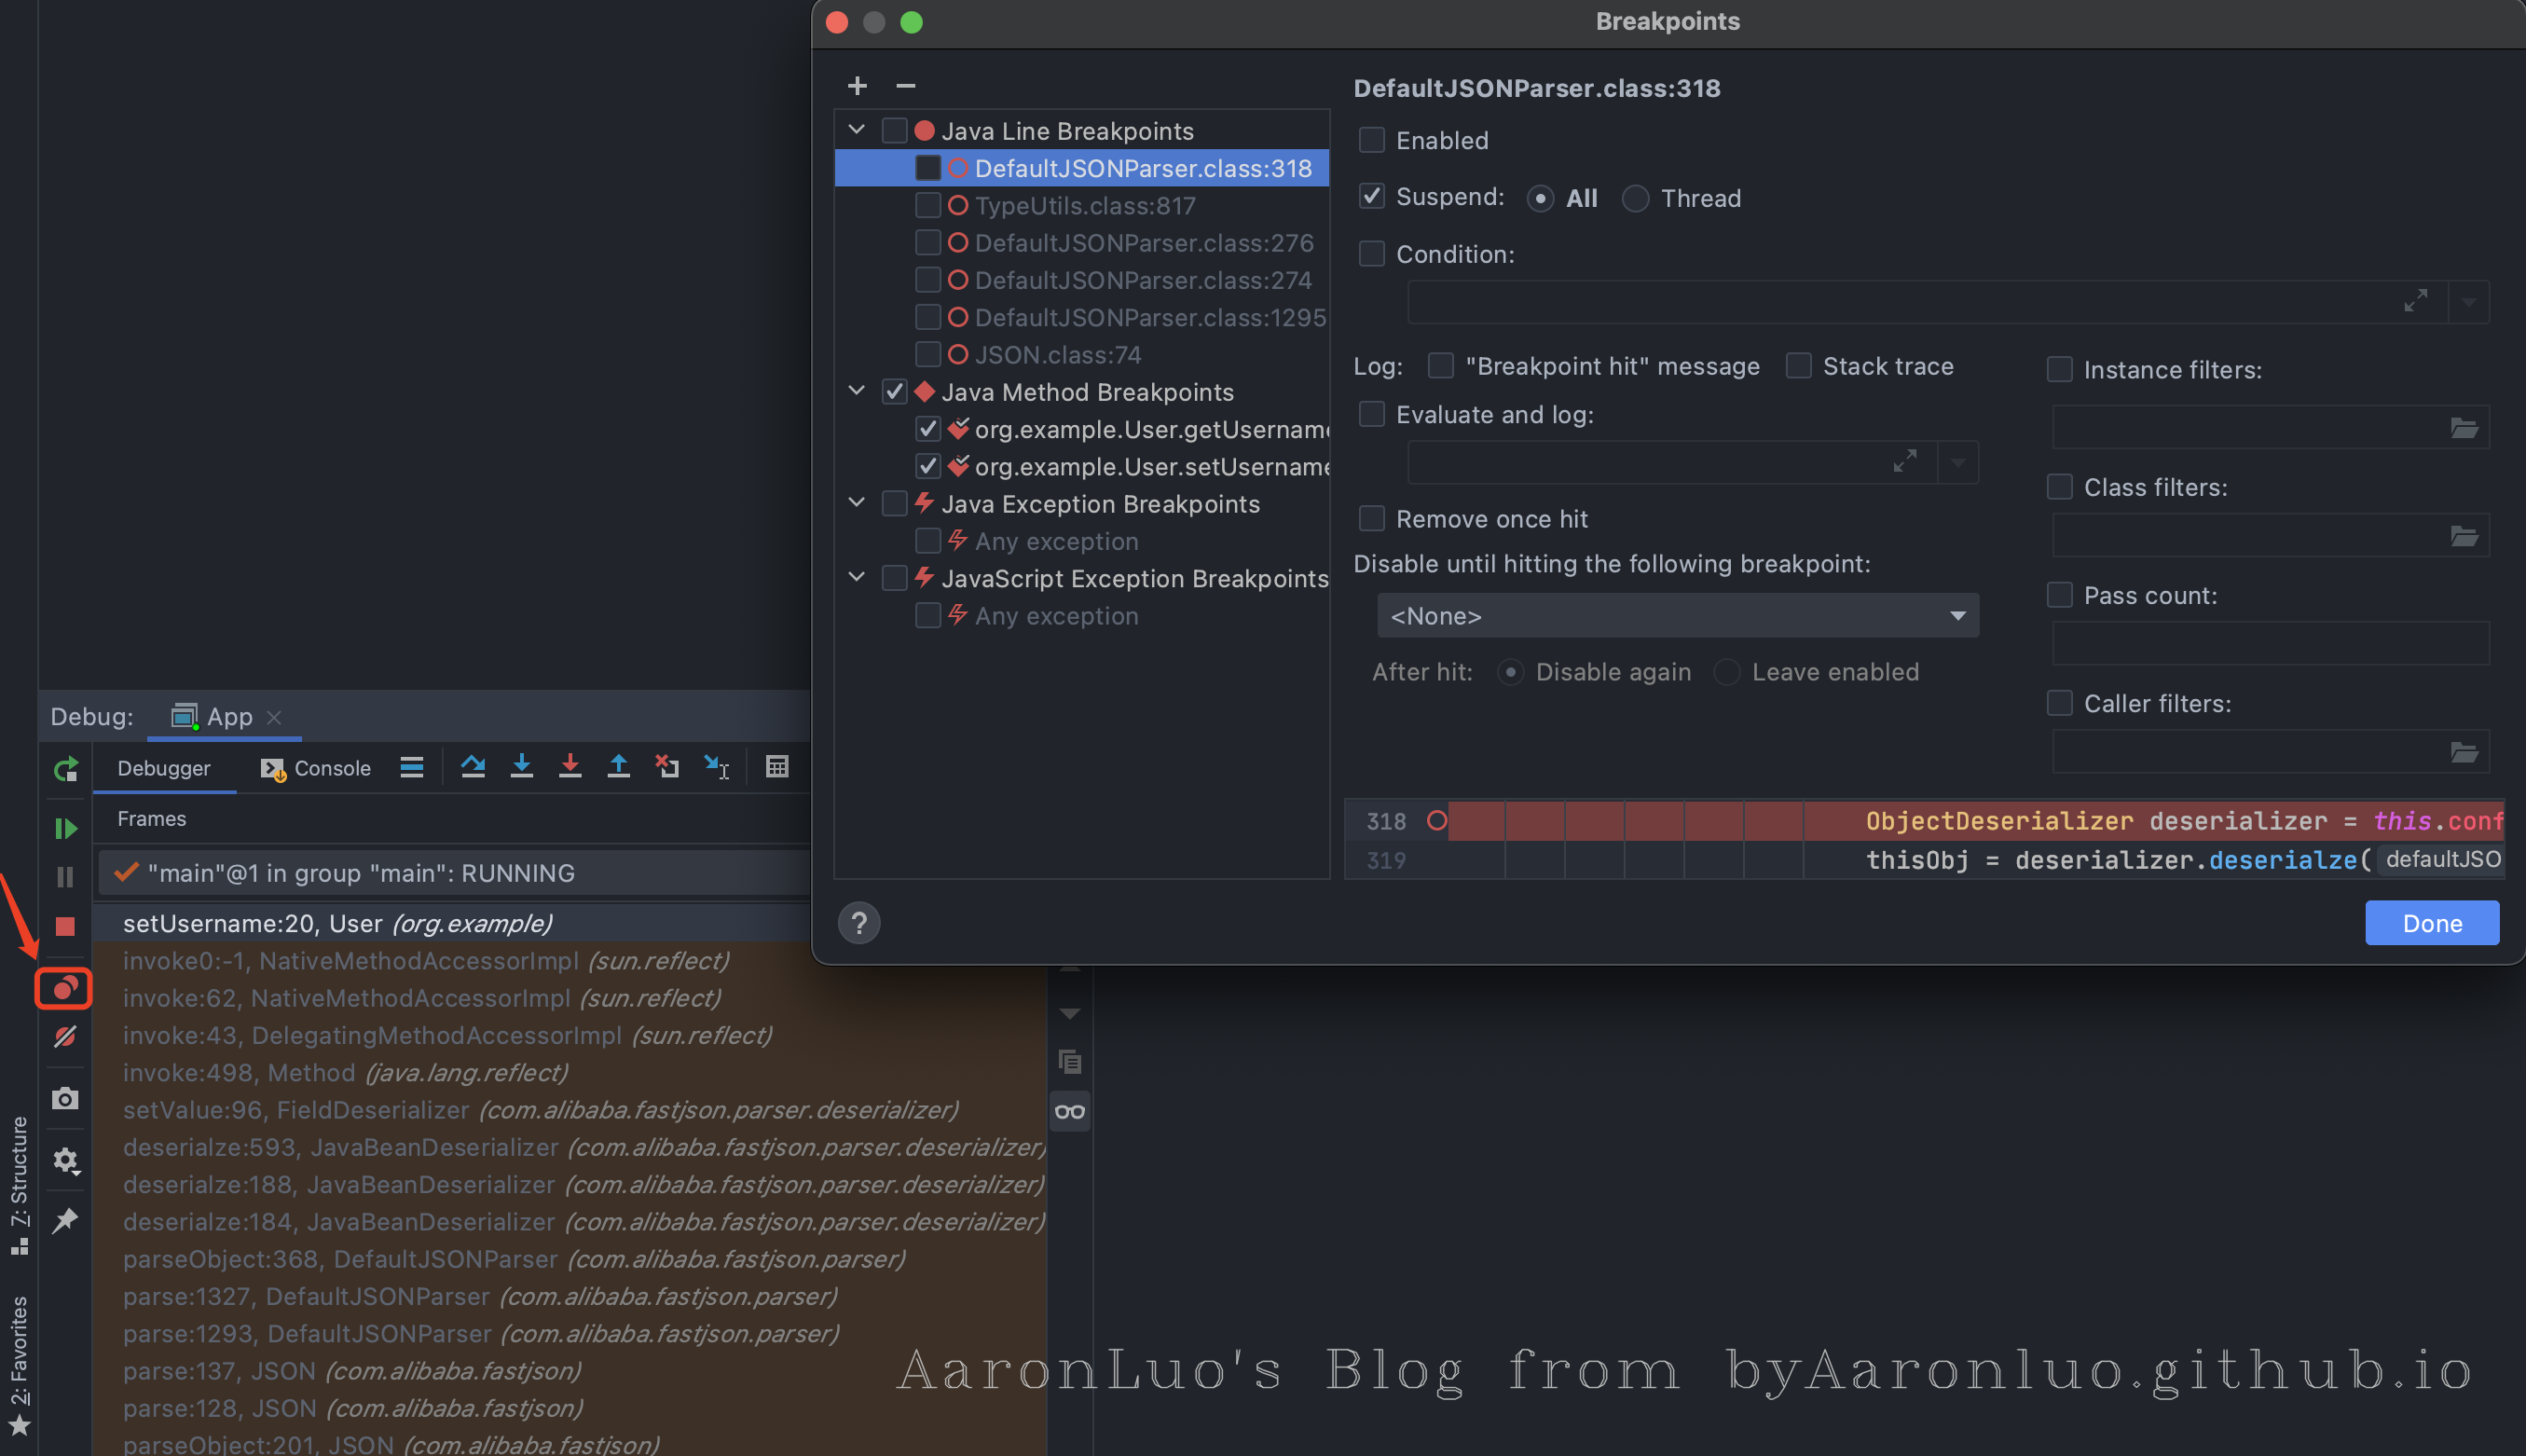Click the Step Out arrow icon
This screenshot has width=2526, height=1456.
(619, 767)
